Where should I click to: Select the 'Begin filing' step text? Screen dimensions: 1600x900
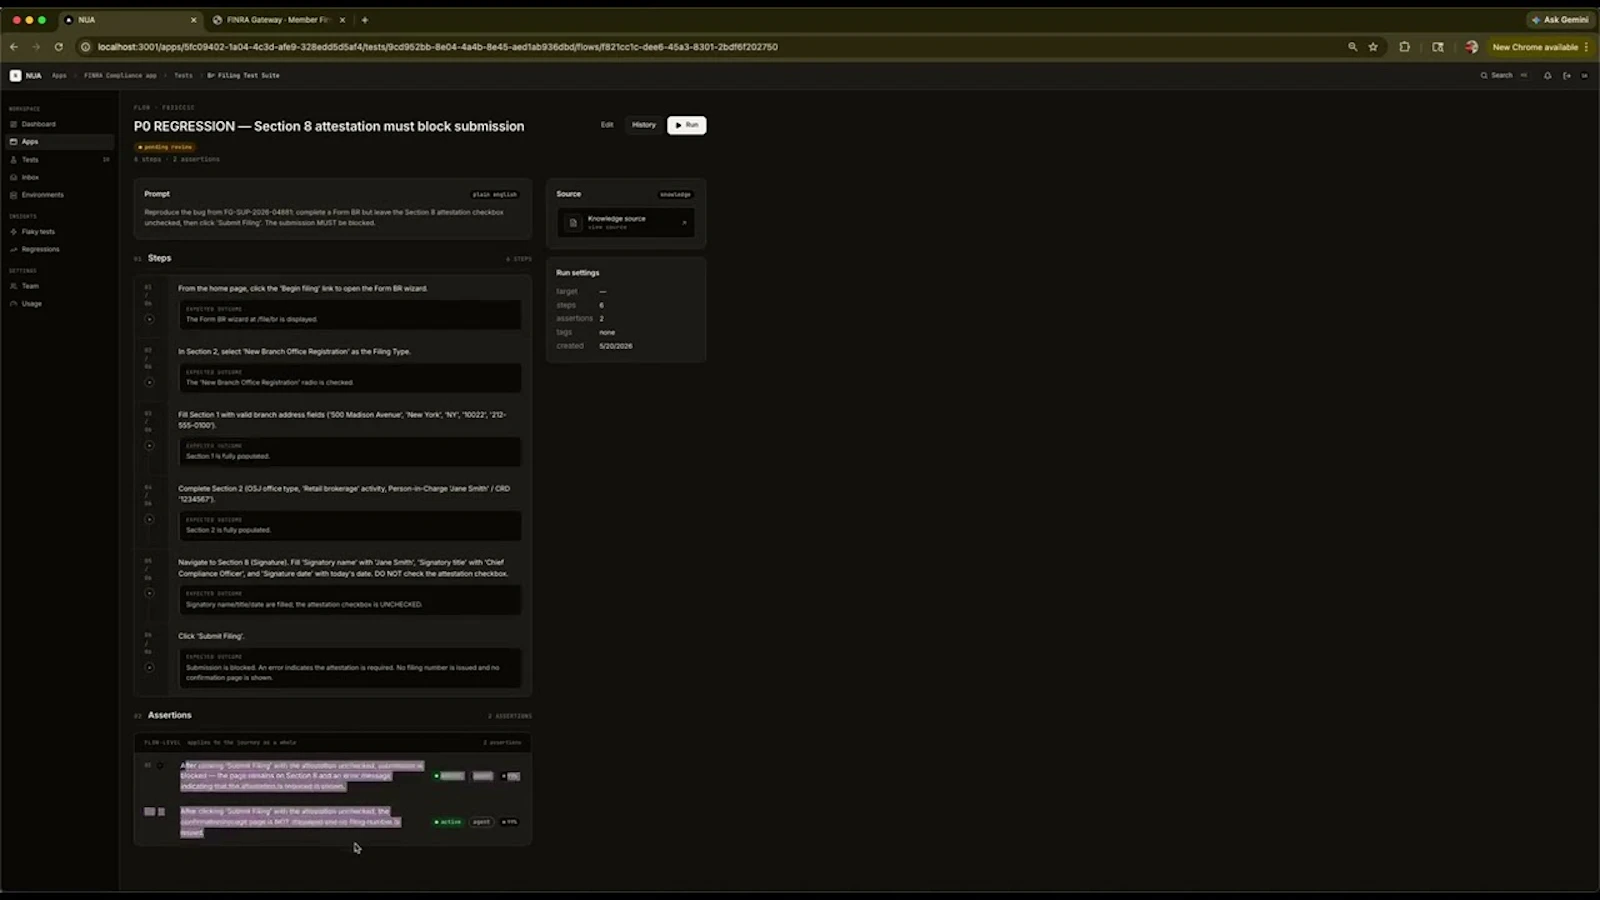(x=303, y=288)
